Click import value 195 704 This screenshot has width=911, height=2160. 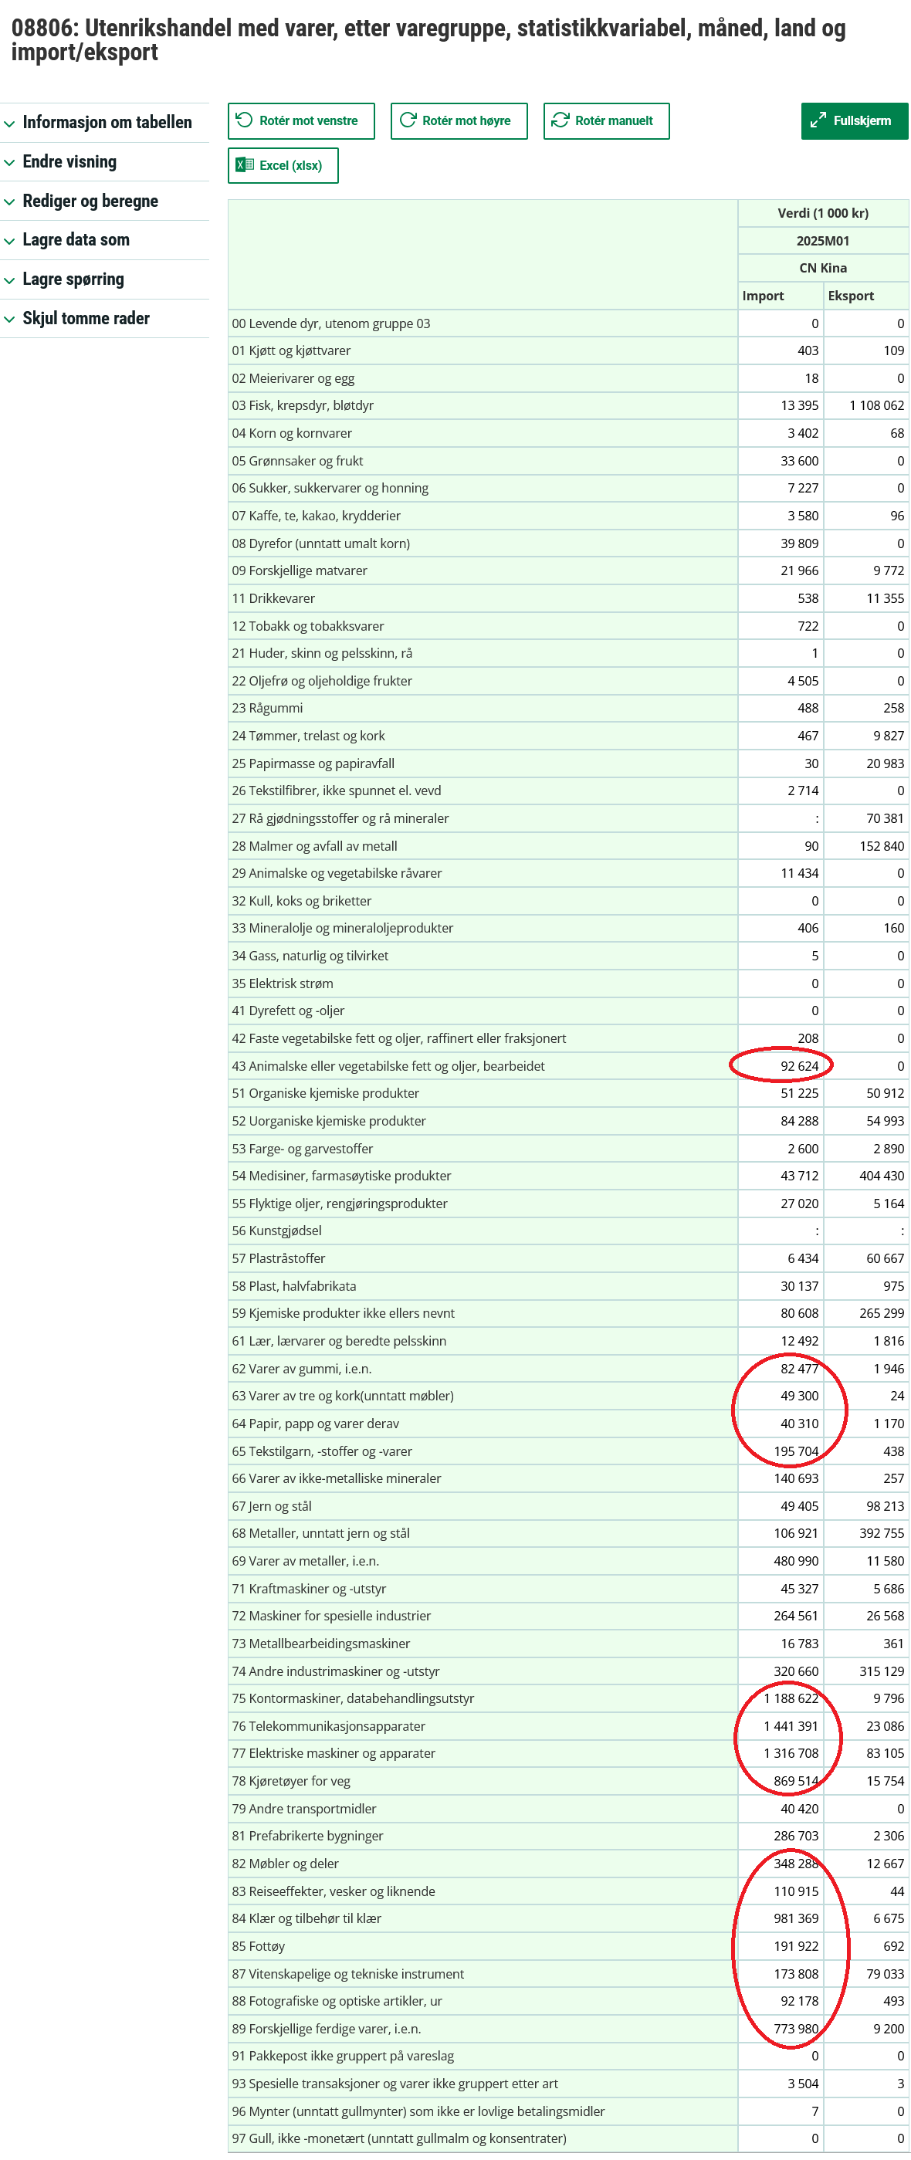point(796,1452)
